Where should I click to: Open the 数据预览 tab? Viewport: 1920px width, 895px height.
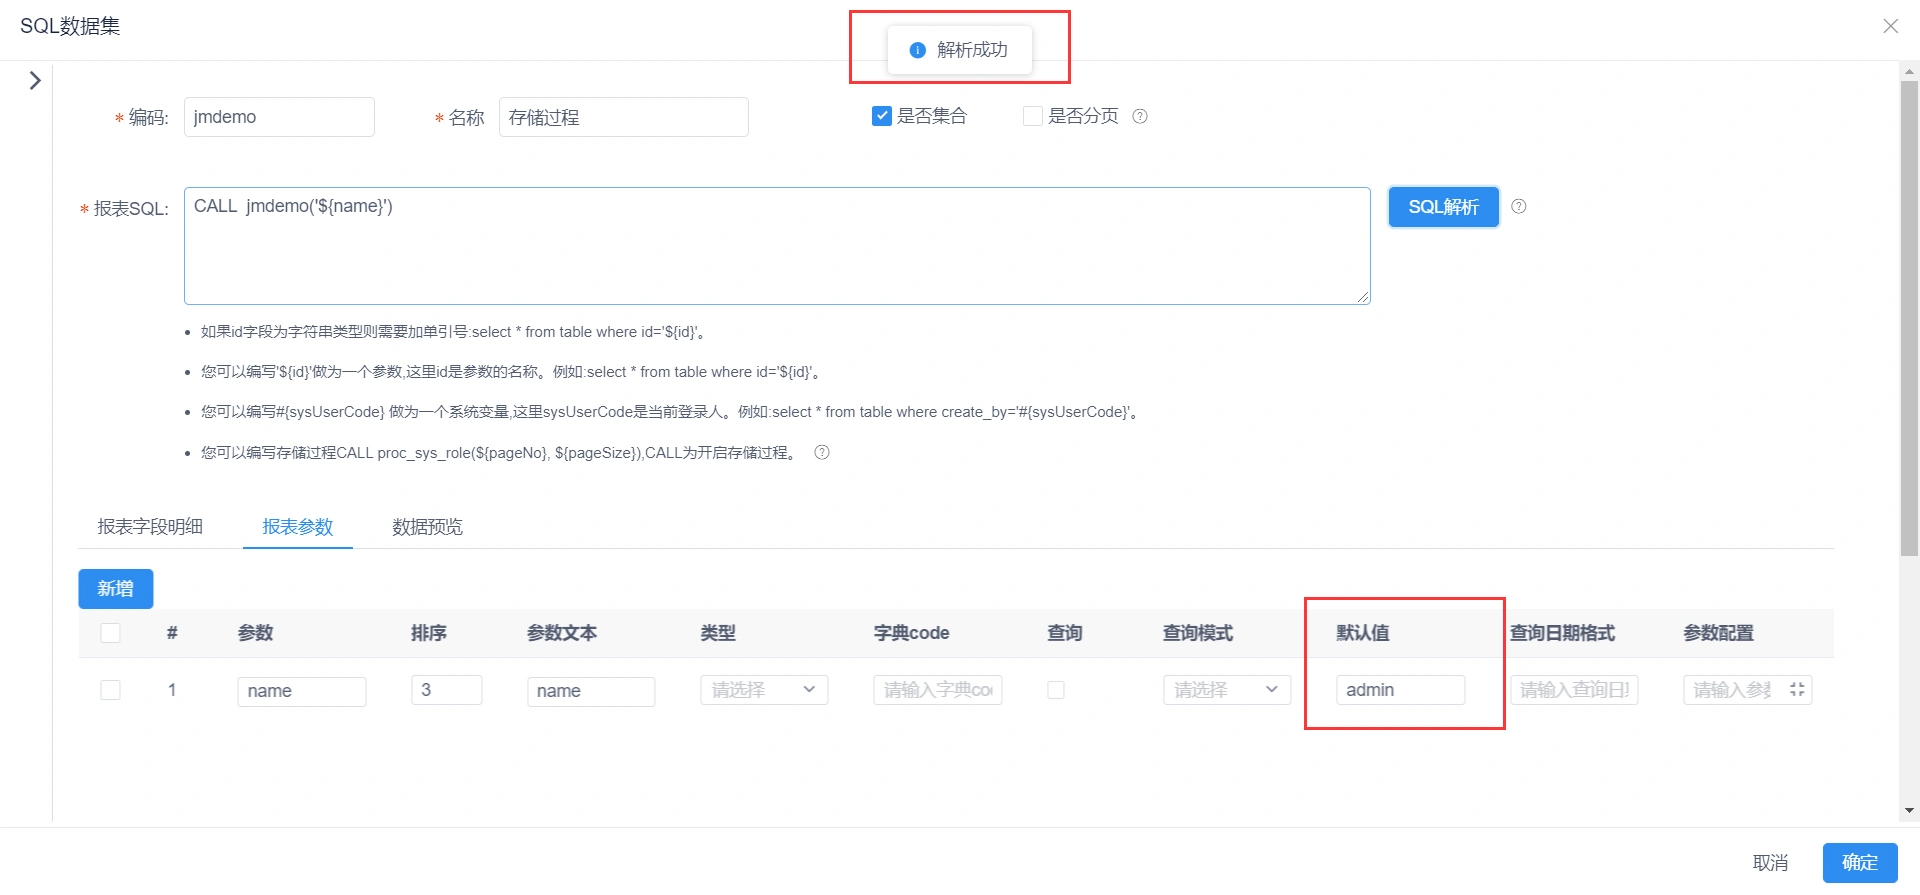click(x=427, y=527)
